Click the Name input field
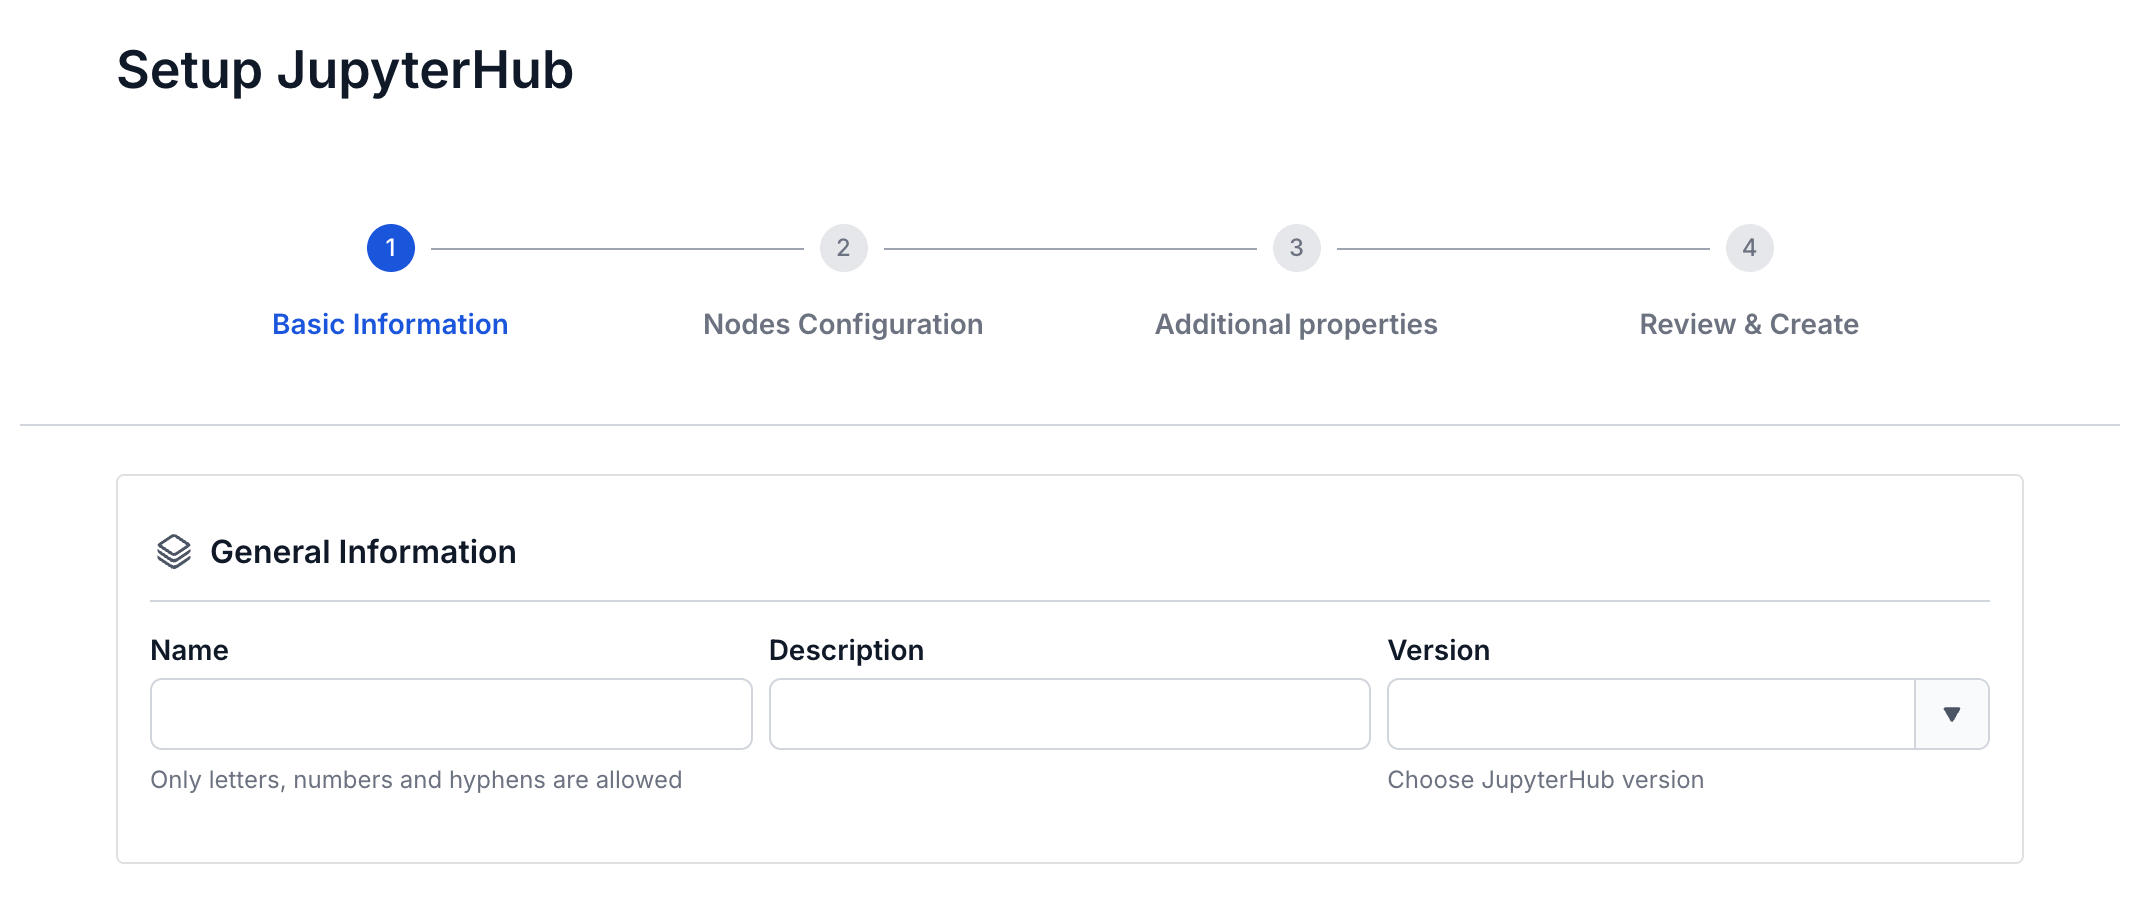The width and height of the screenshot is (2142, 906). 451,714
